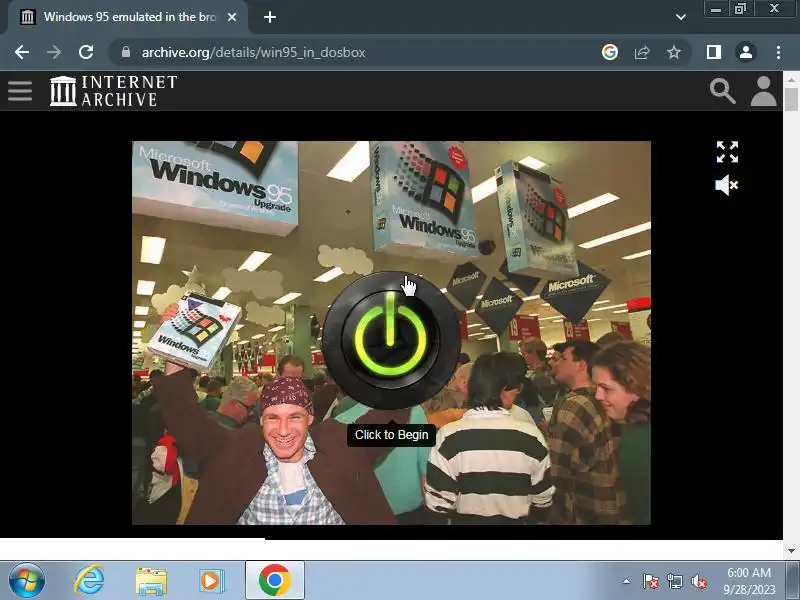800x600 pixels.
Task: Go to Internet Archive home via logo
Action: pyautogui.click(x=114, y=91)
